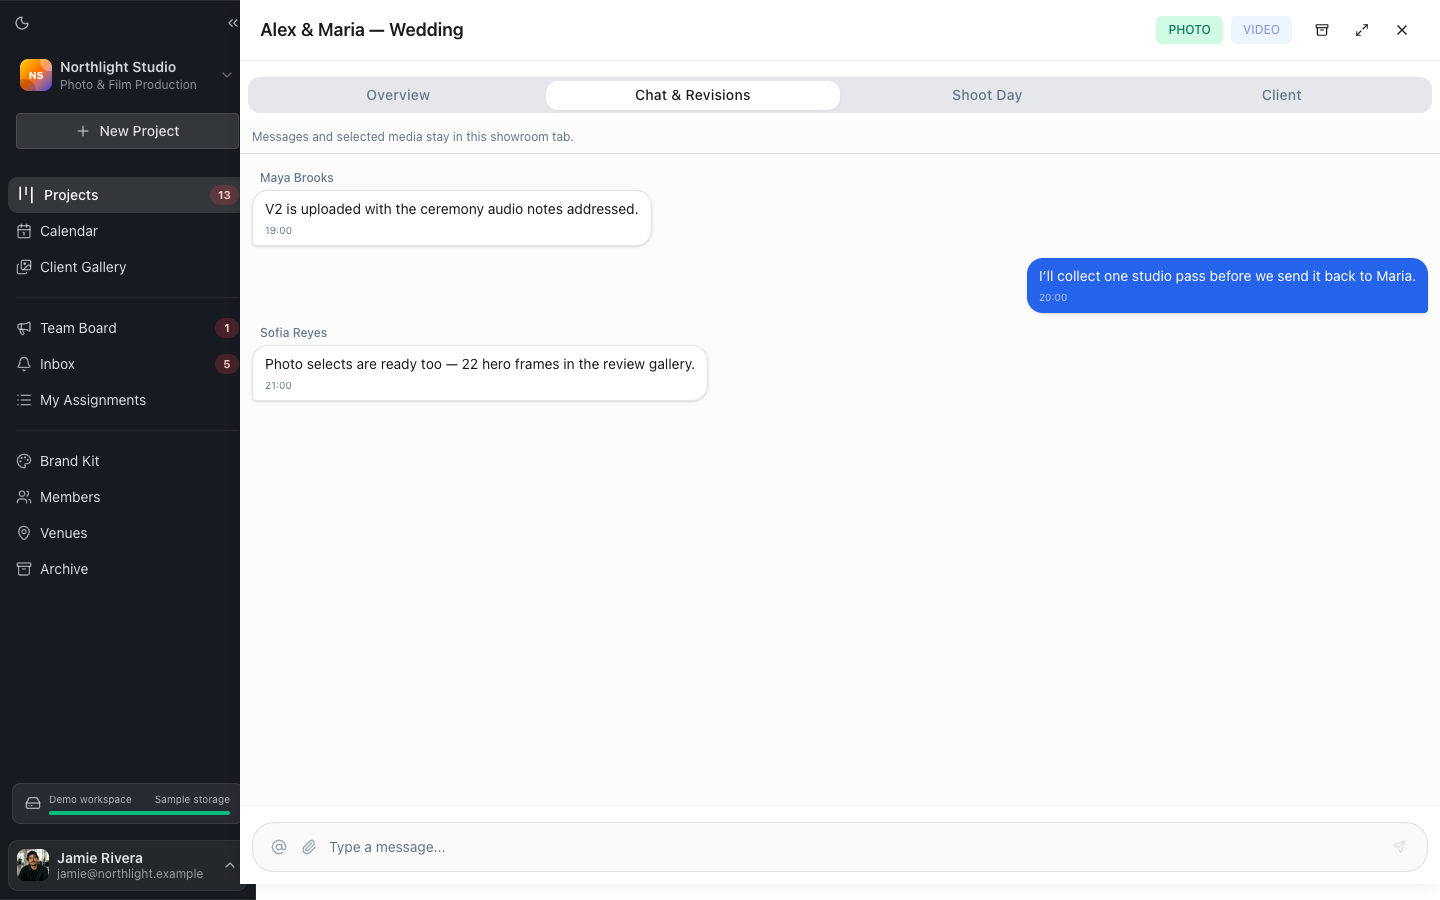The image size is (1440, 900).
Task: Click the Sofia Reyes sender name
Action: point(293,333)
